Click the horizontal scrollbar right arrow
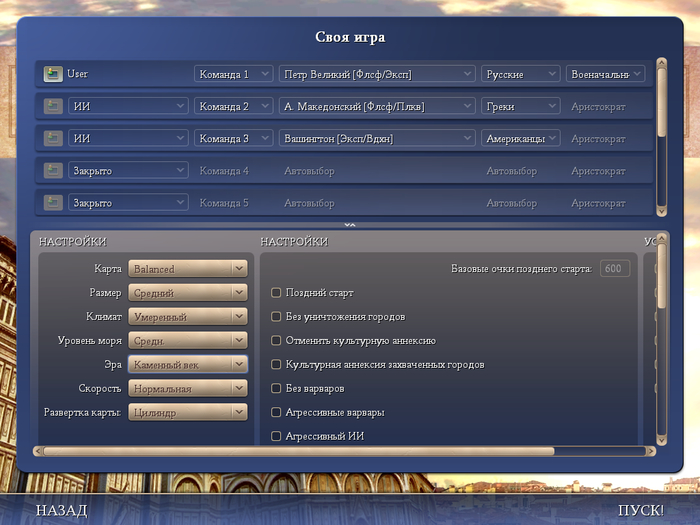The width and height of the screenshot is (700, 525). coord(651,451)
